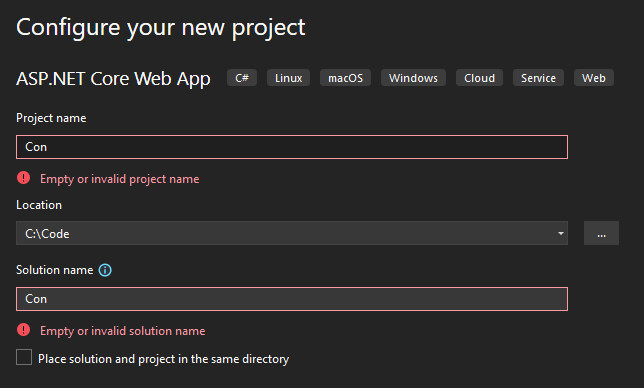The width and height of the screenshot is (644, 388).
Task: Select the C# tag
Action: [242, 78]
